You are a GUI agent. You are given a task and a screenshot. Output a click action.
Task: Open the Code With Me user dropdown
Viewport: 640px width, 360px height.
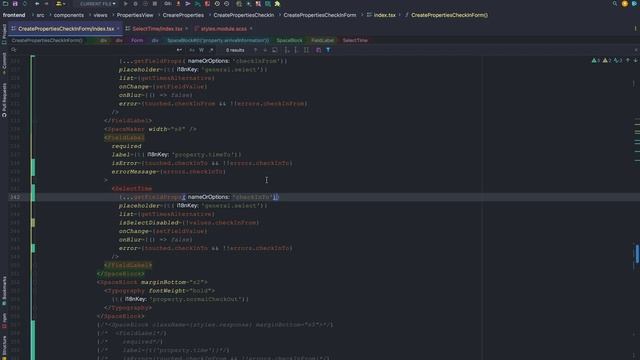tap(60, 4)
